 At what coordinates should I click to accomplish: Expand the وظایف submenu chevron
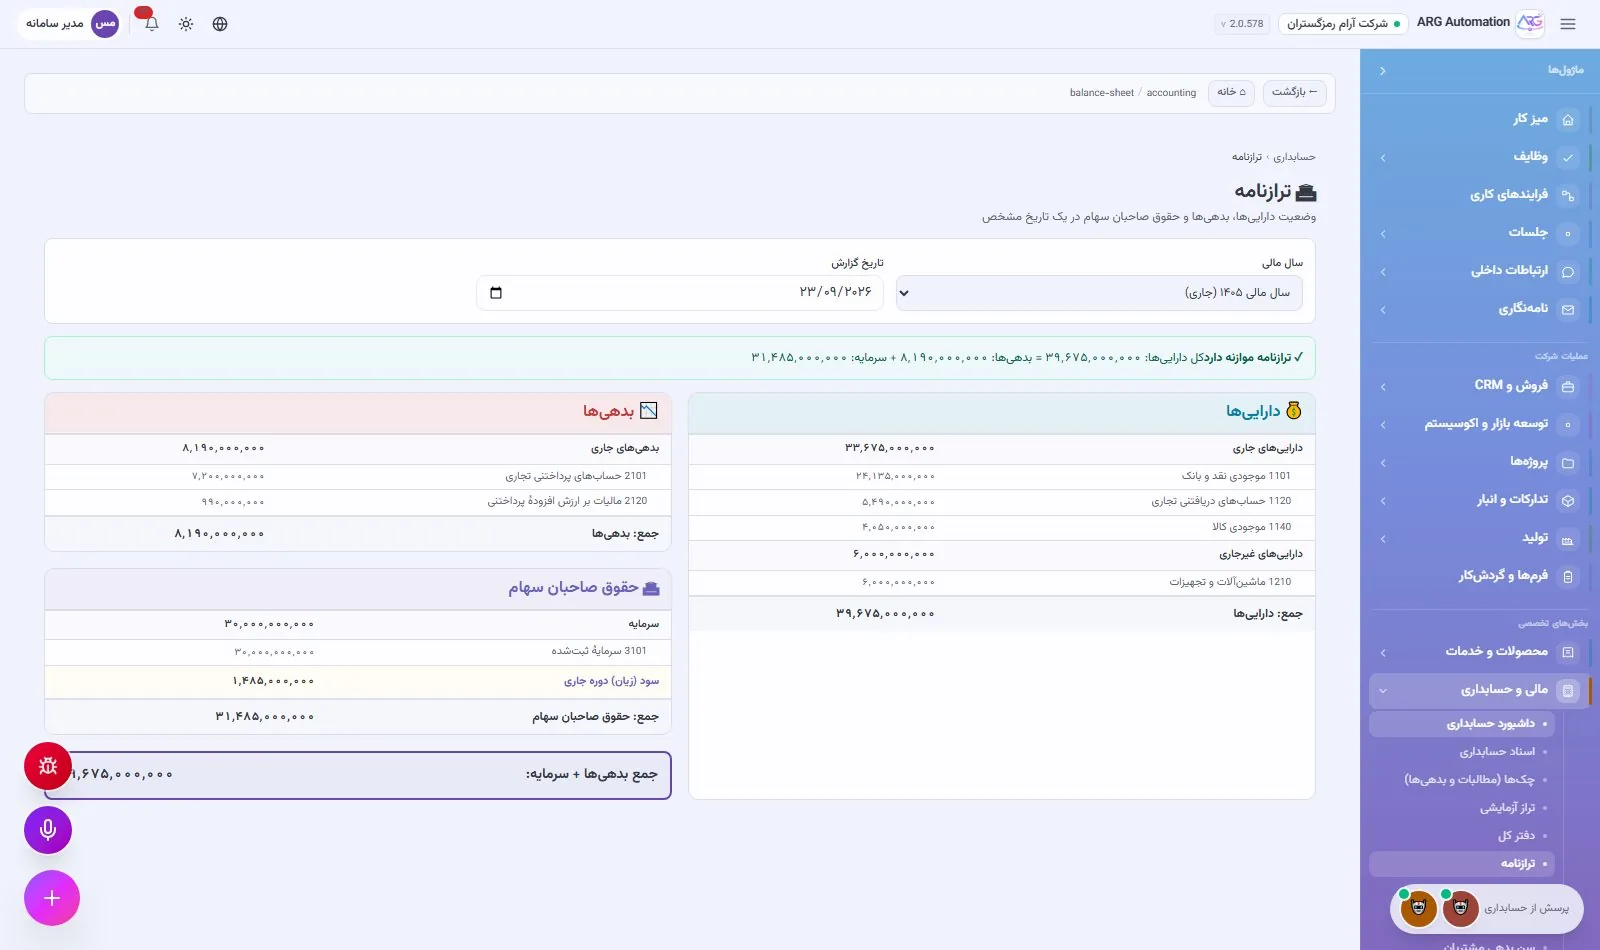click(1382, 158)
